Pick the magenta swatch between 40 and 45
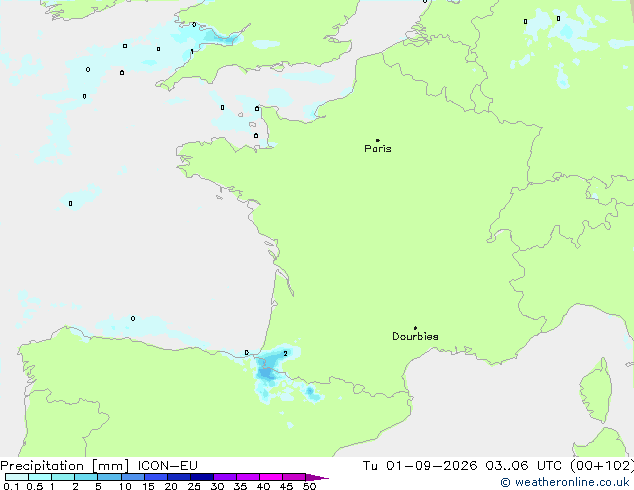The width and height of the screenshot is (634, 490). click(271, 477)
